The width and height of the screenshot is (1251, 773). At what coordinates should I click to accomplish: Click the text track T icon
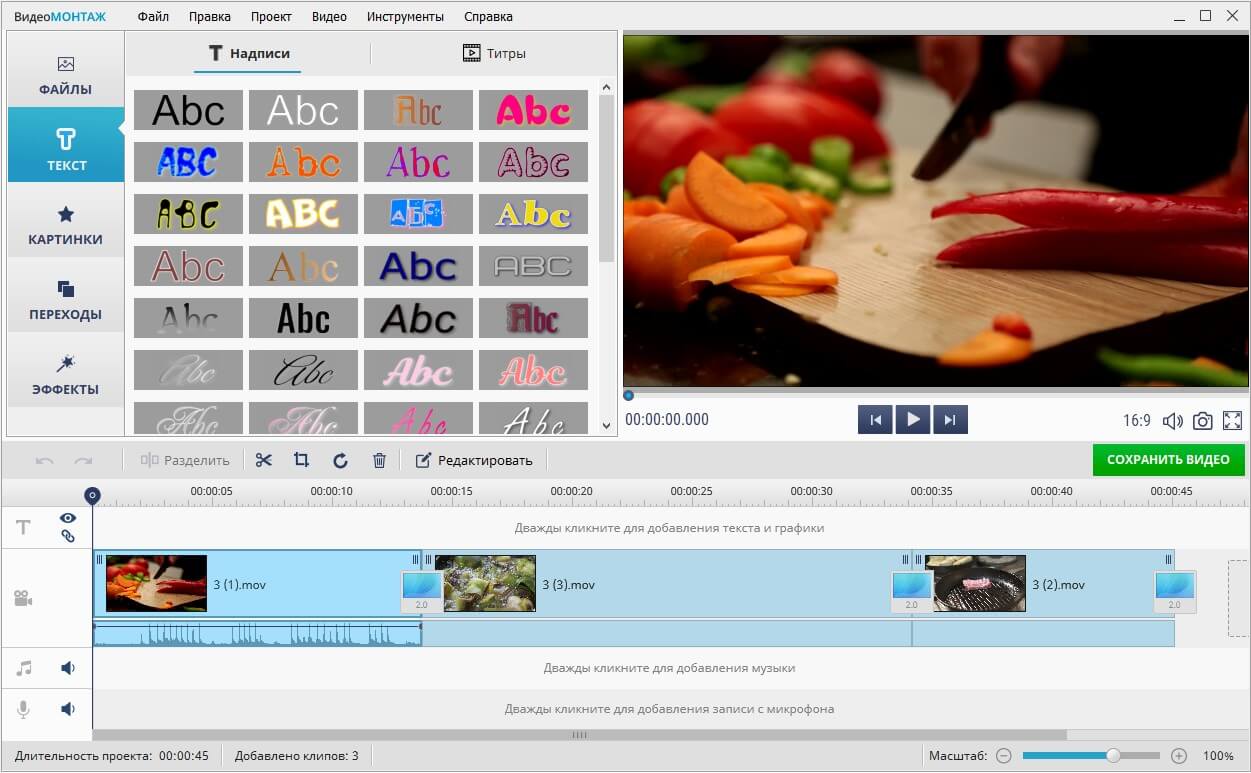(x=23, y=527)
